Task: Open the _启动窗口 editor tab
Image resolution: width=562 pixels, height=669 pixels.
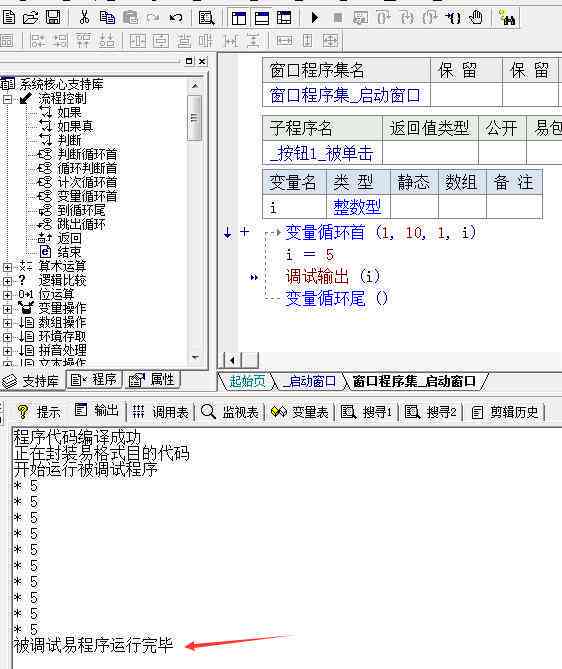Action: coord(309,381)
